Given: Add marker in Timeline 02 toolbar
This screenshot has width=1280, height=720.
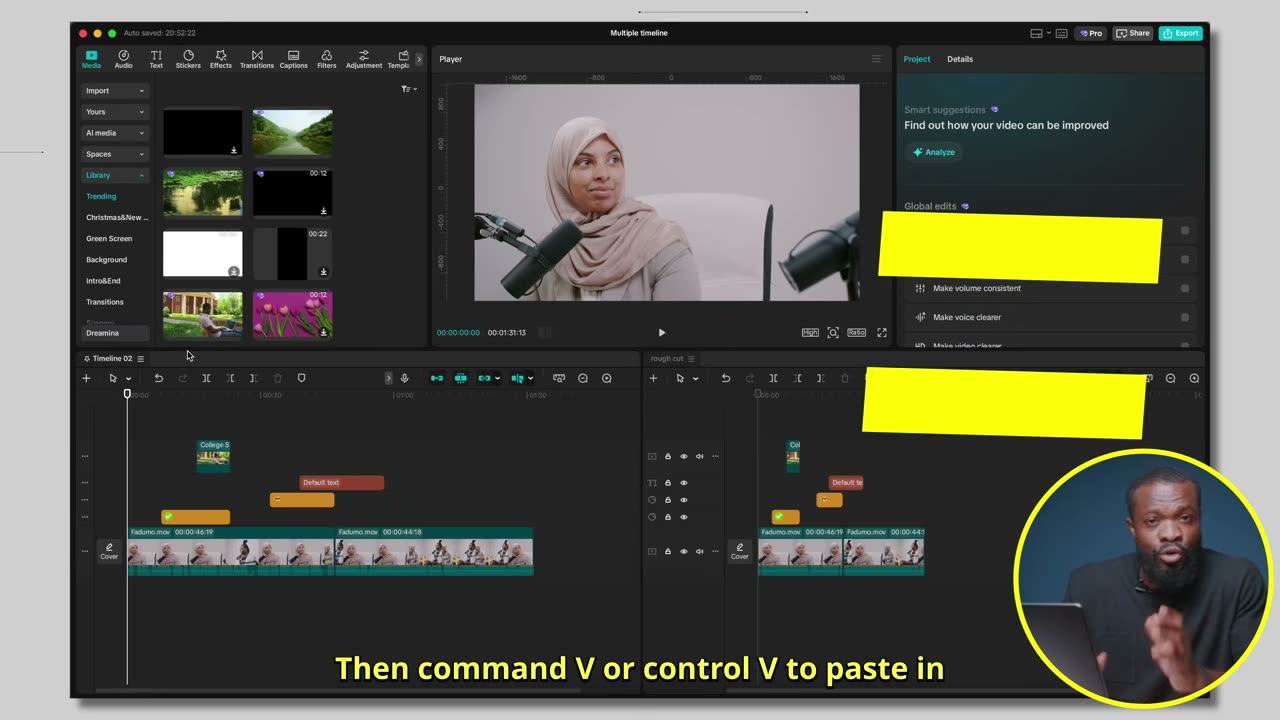Looking at the screenshot, I should click(x=301, y=378).
